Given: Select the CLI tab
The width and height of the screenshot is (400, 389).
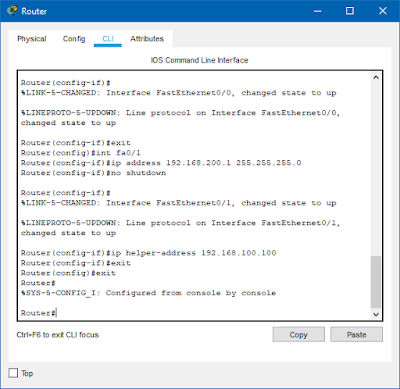Looking at the screenshot, I should pyautogui.click(x=108, y=39).
